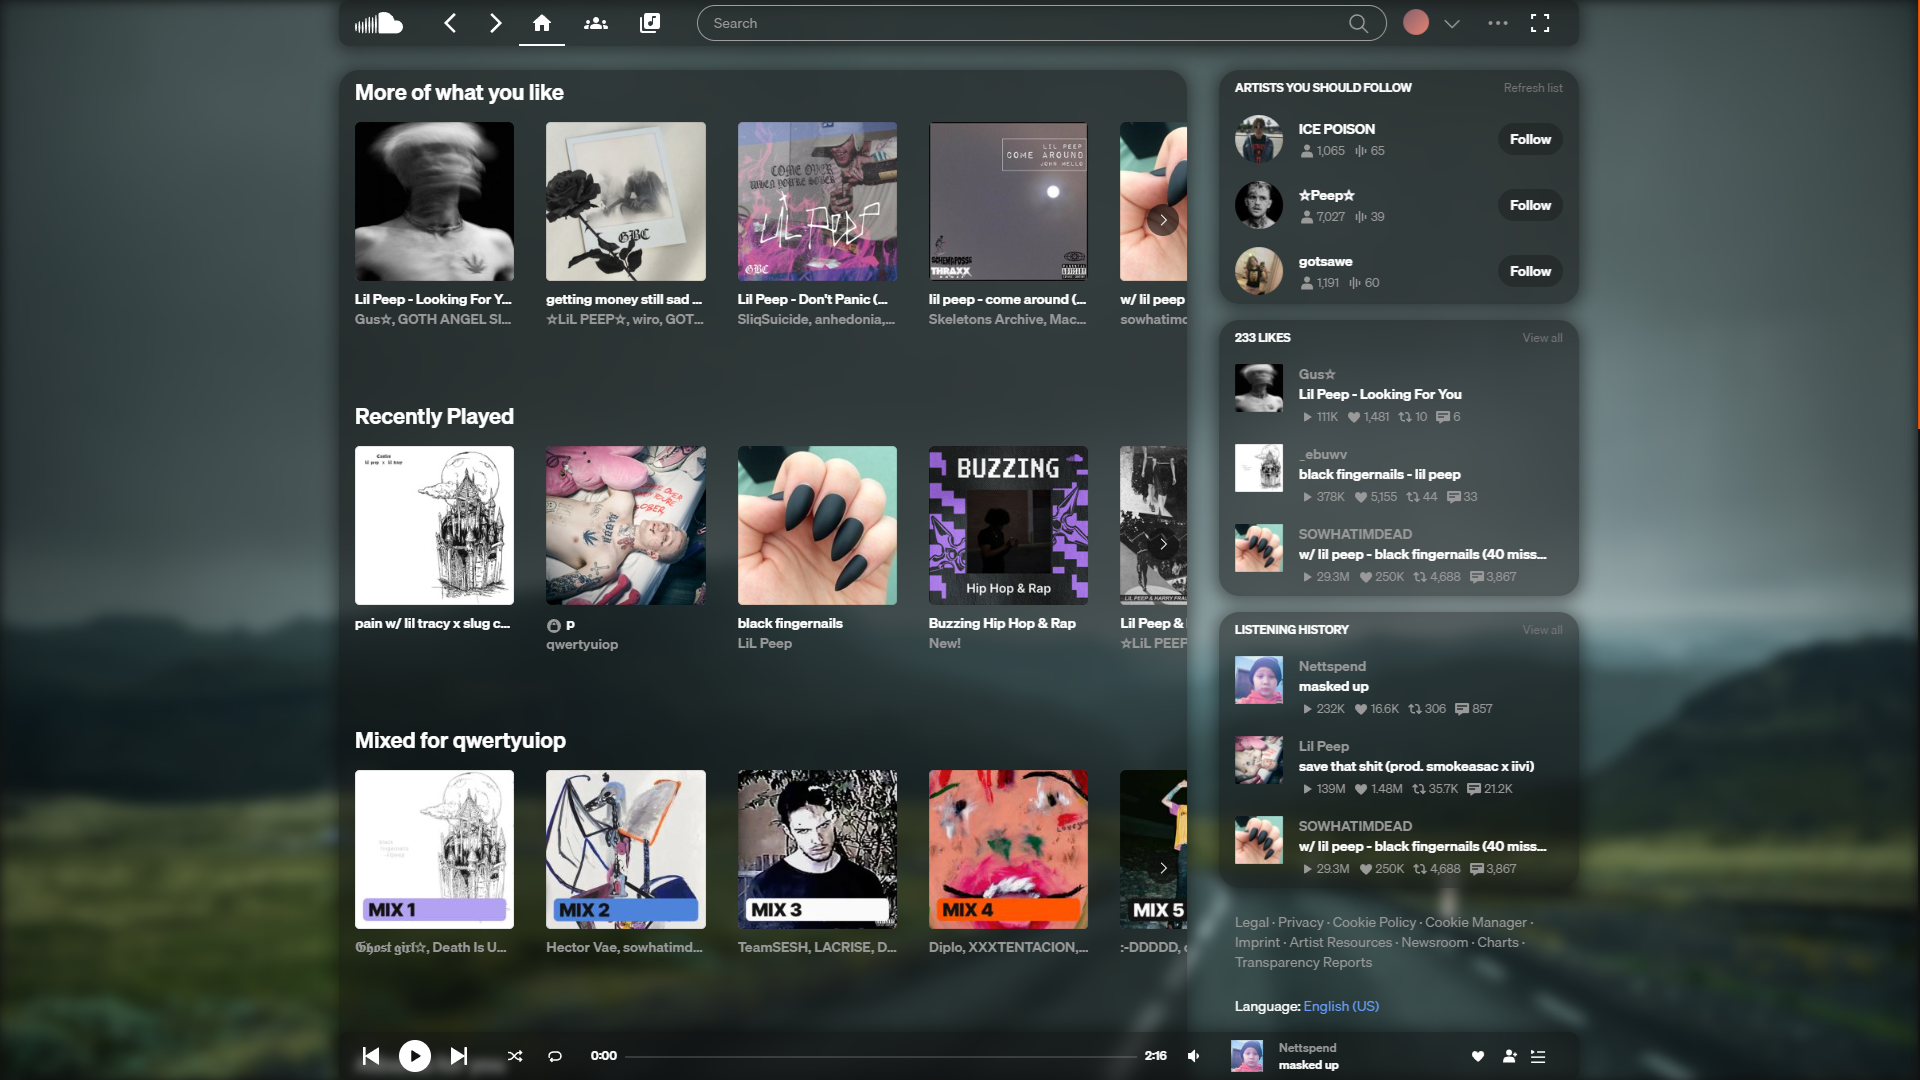1920x1080 pixels.
Task: Click the SoundCloud logo icon
Action: click(379, 23)
